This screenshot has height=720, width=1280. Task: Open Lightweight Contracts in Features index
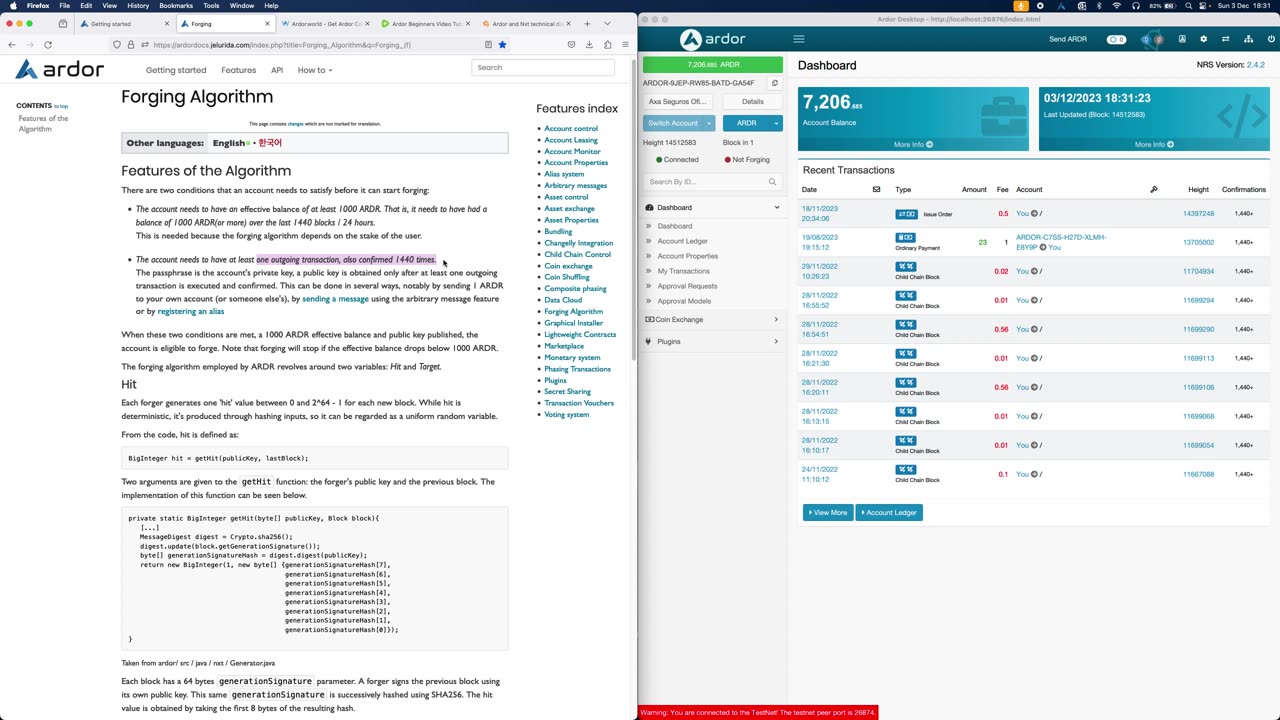[580, 334]
